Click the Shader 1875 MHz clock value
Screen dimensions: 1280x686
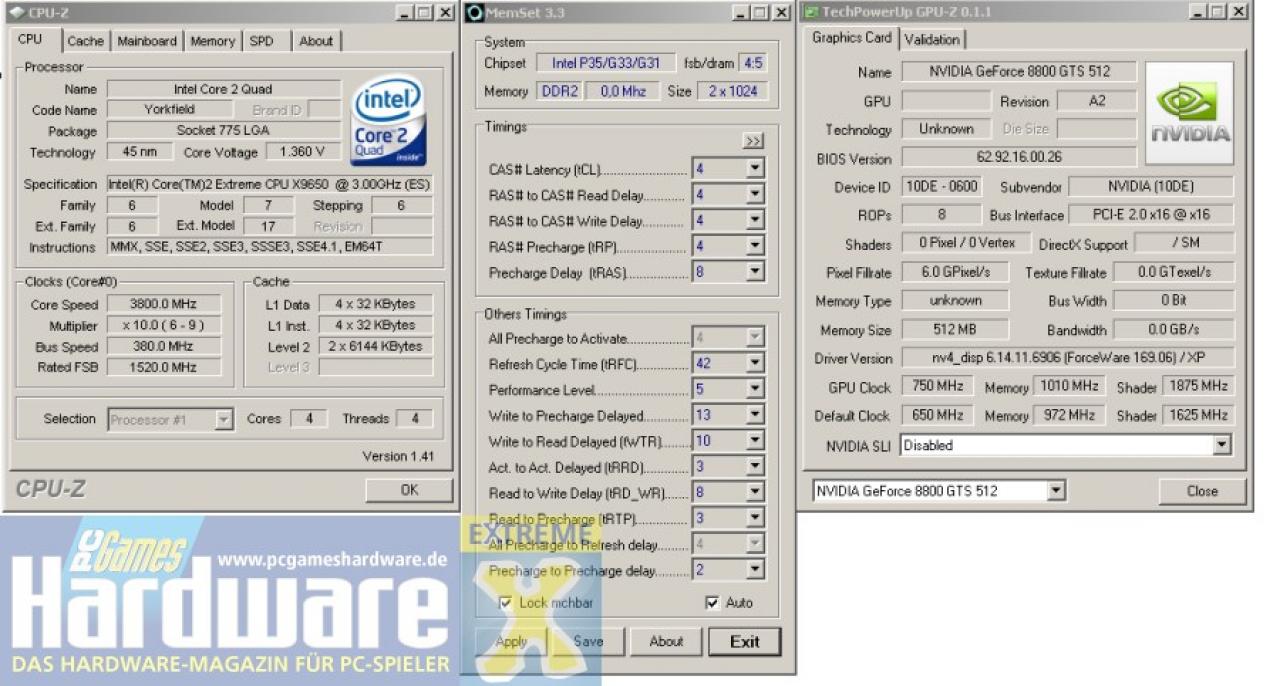1198,386
